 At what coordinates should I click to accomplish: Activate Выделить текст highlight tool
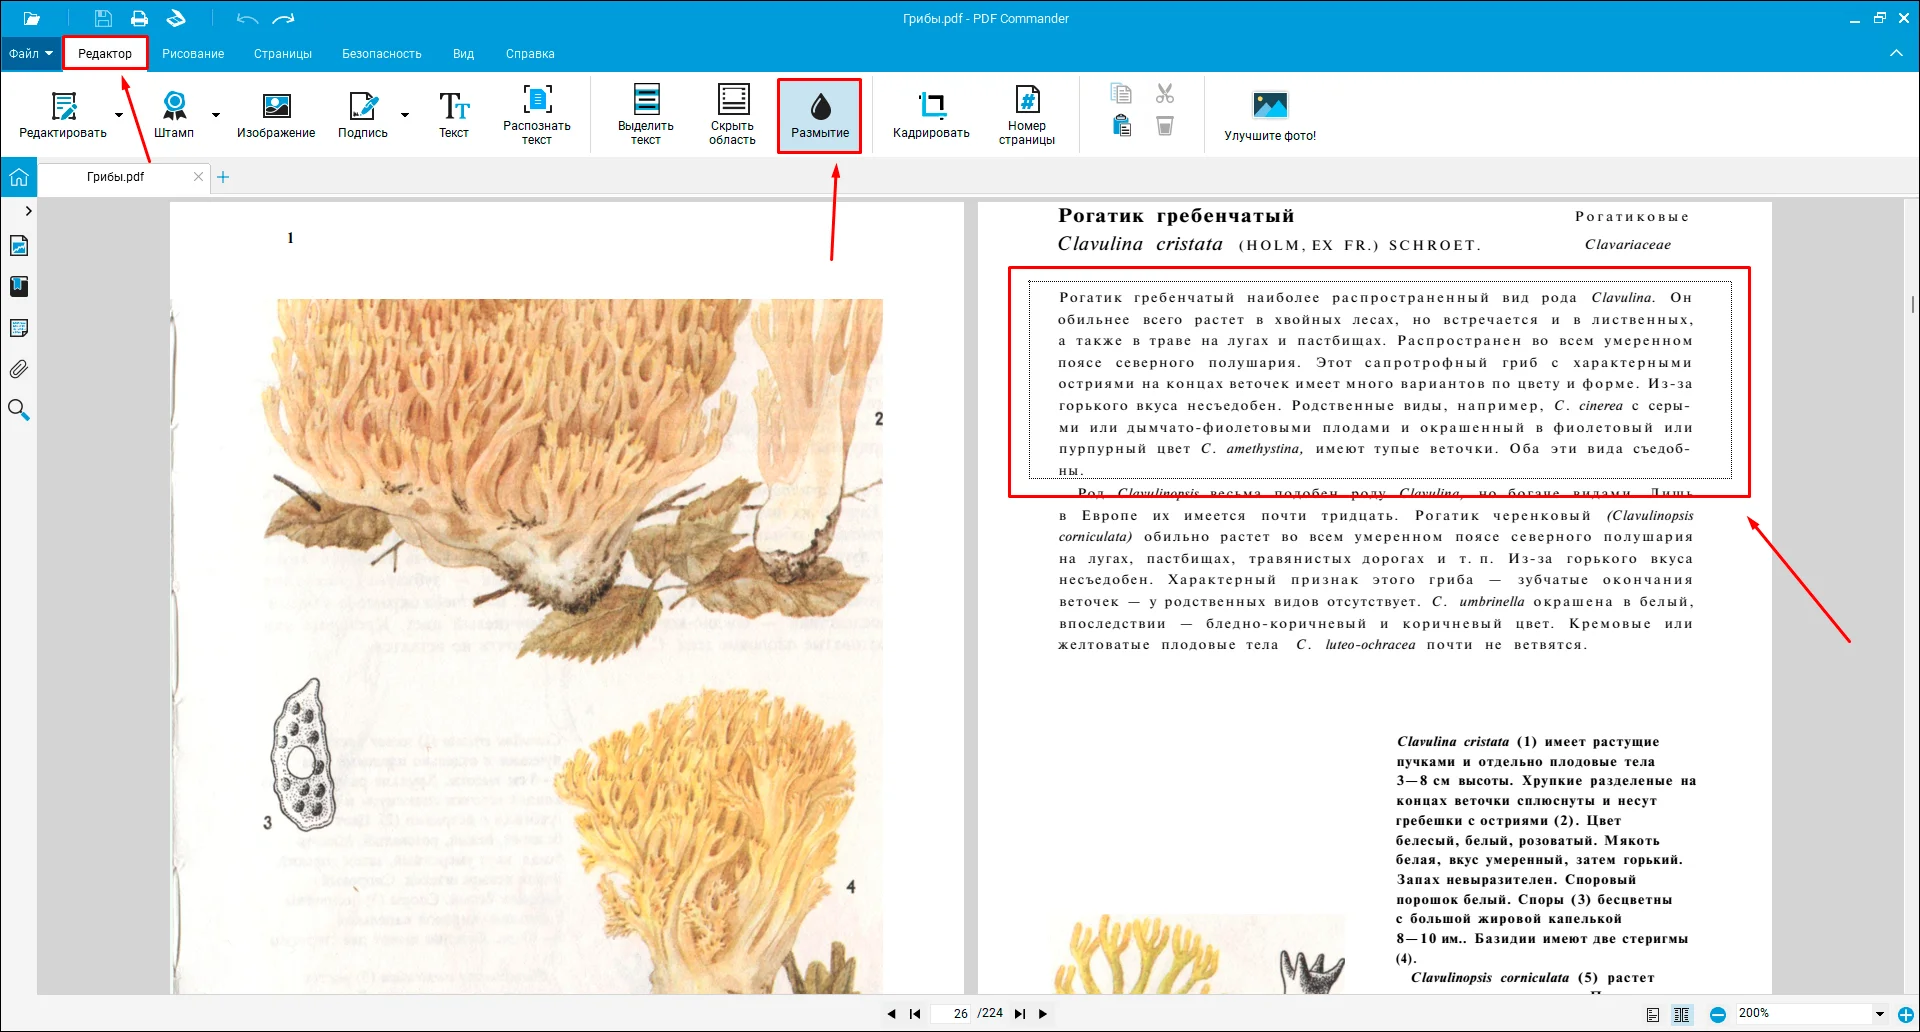pyautogui.click(x=646, y=115)
